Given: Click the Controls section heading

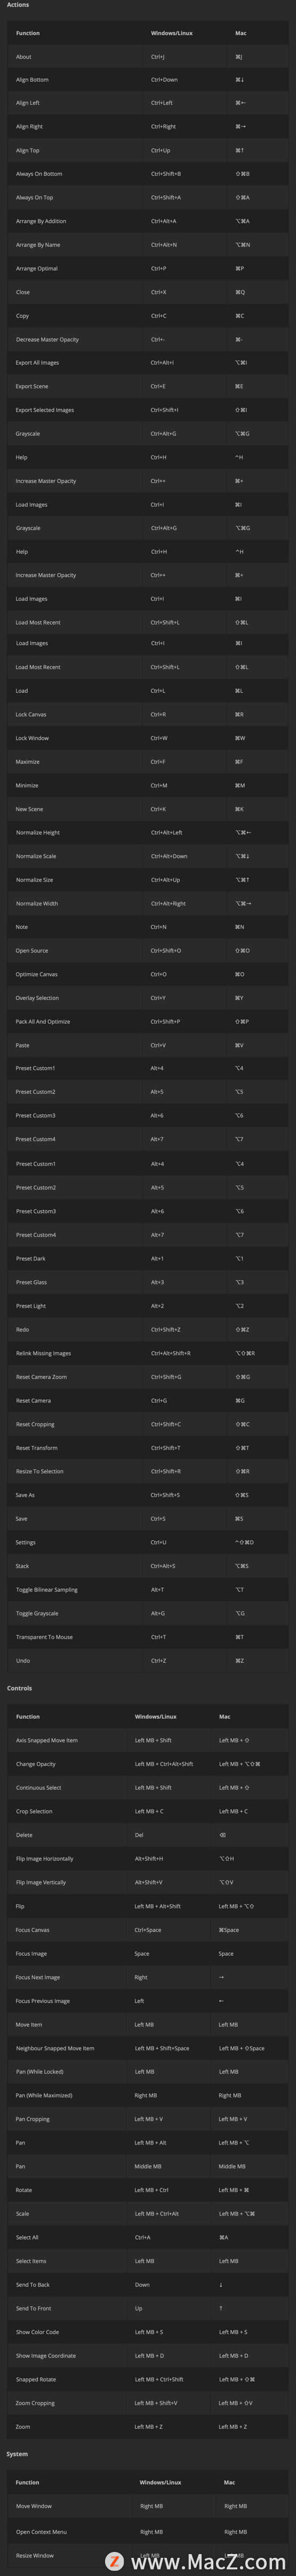Looking at the screenshot, I should [19, 1688].
